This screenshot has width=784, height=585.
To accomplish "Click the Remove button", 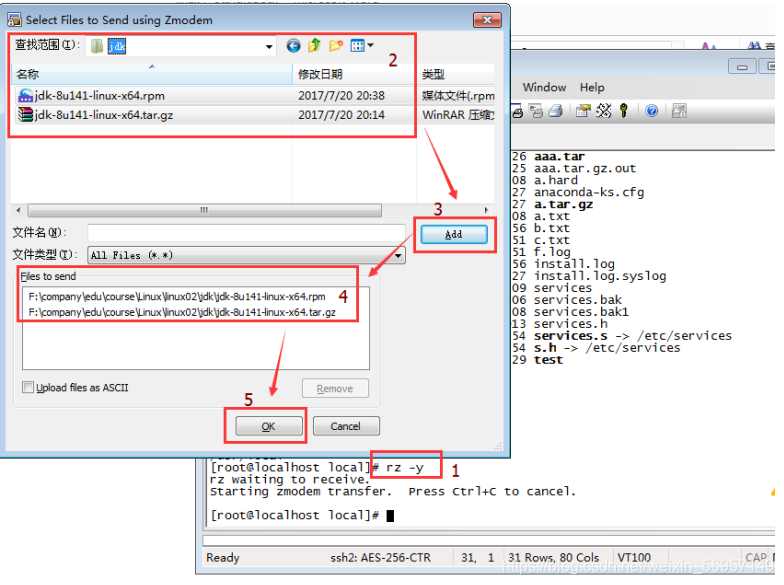I will pyautogui.click(x=335, y=388).
